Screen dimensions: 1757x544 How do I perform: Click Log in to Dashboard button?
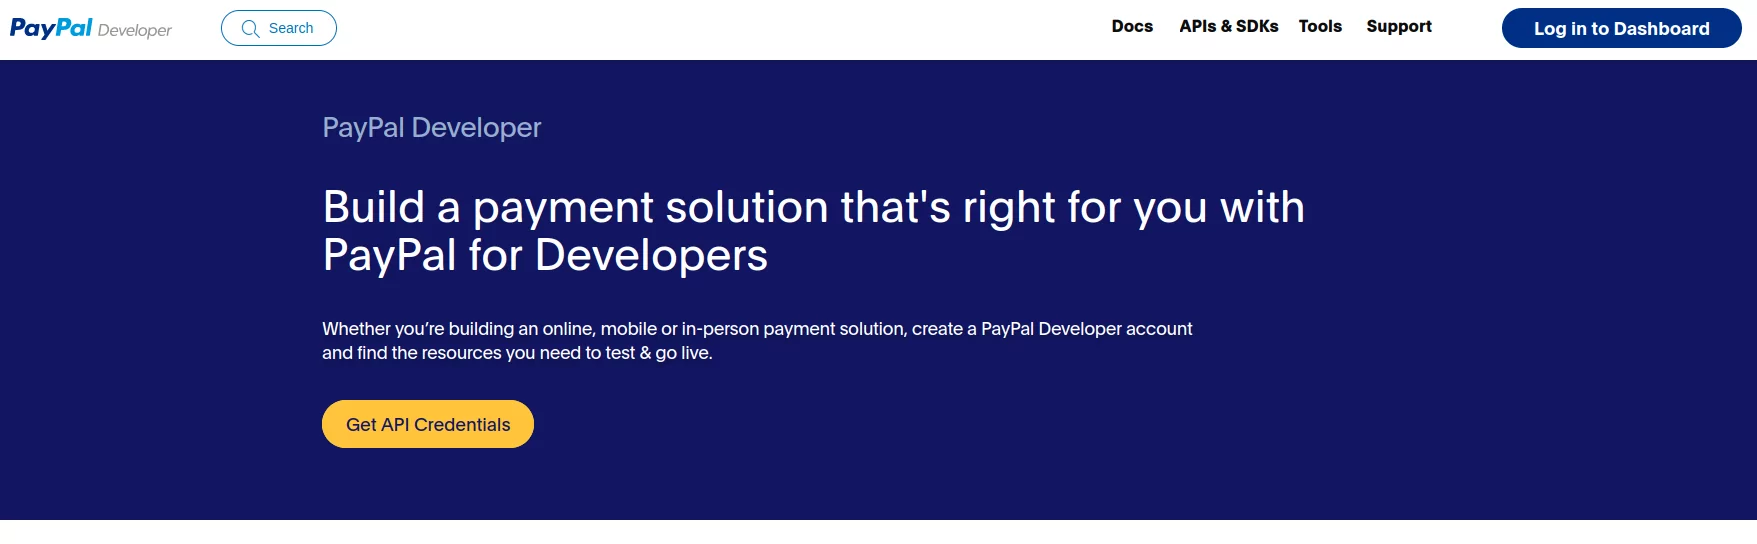pos(1622,28)
